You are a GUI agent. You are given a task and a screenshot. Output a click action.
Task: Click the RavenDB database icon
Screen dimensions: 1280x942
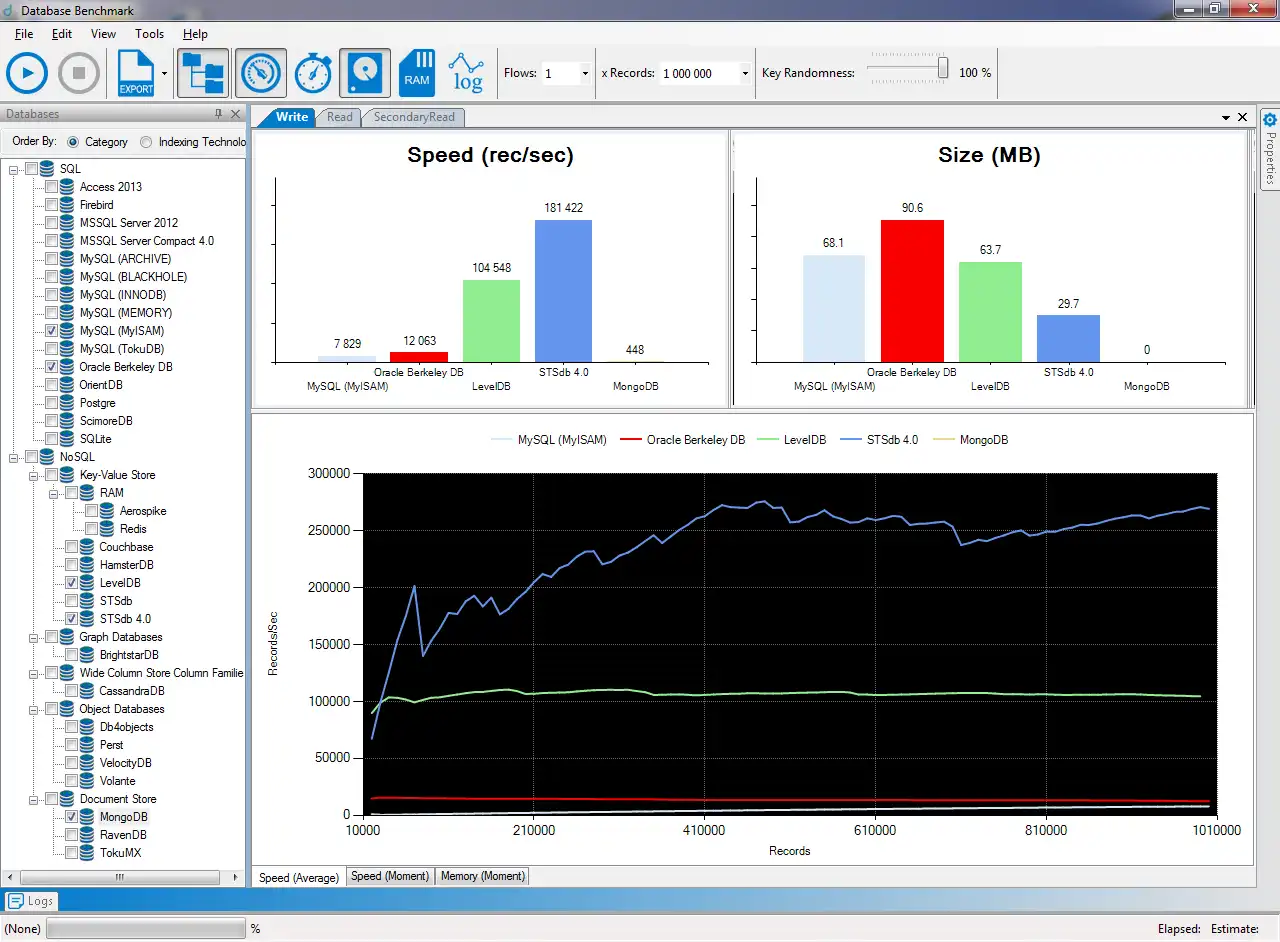coord(87,835)
